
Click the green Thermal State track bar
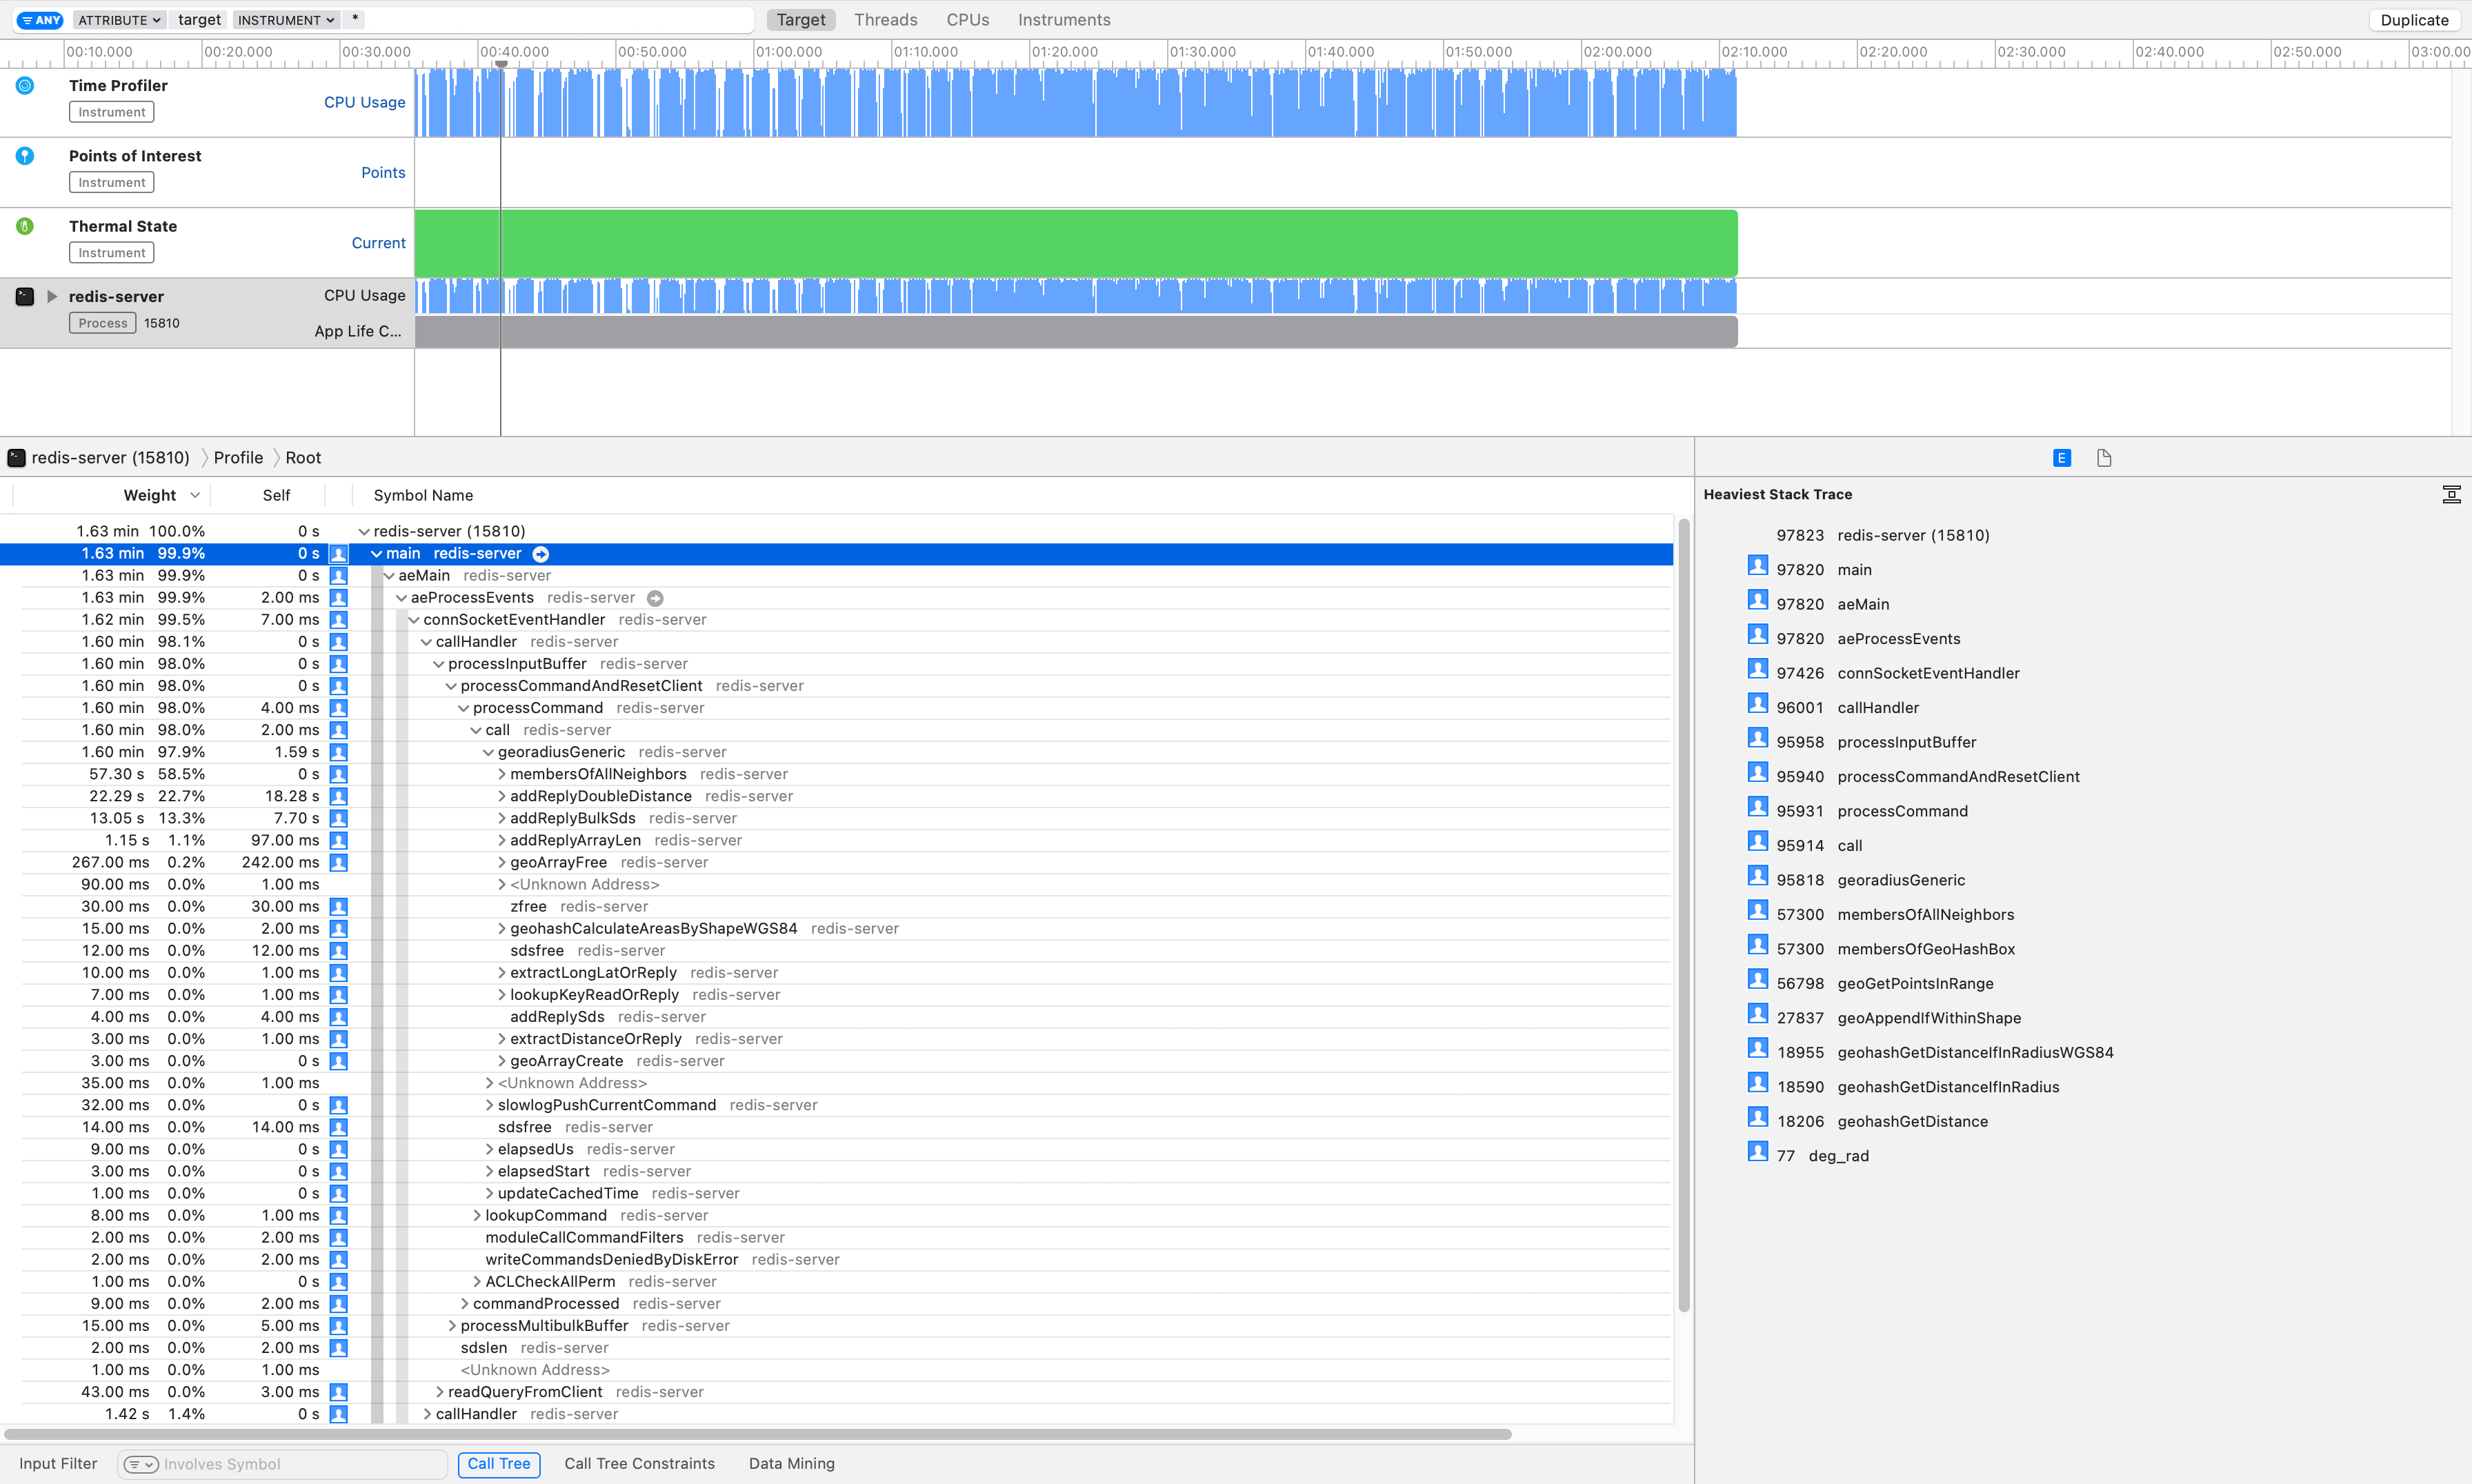click(1076, 243)
